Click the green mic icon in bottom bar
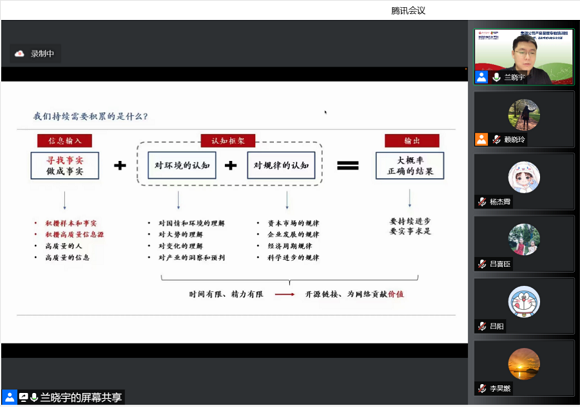 point(34,398)
